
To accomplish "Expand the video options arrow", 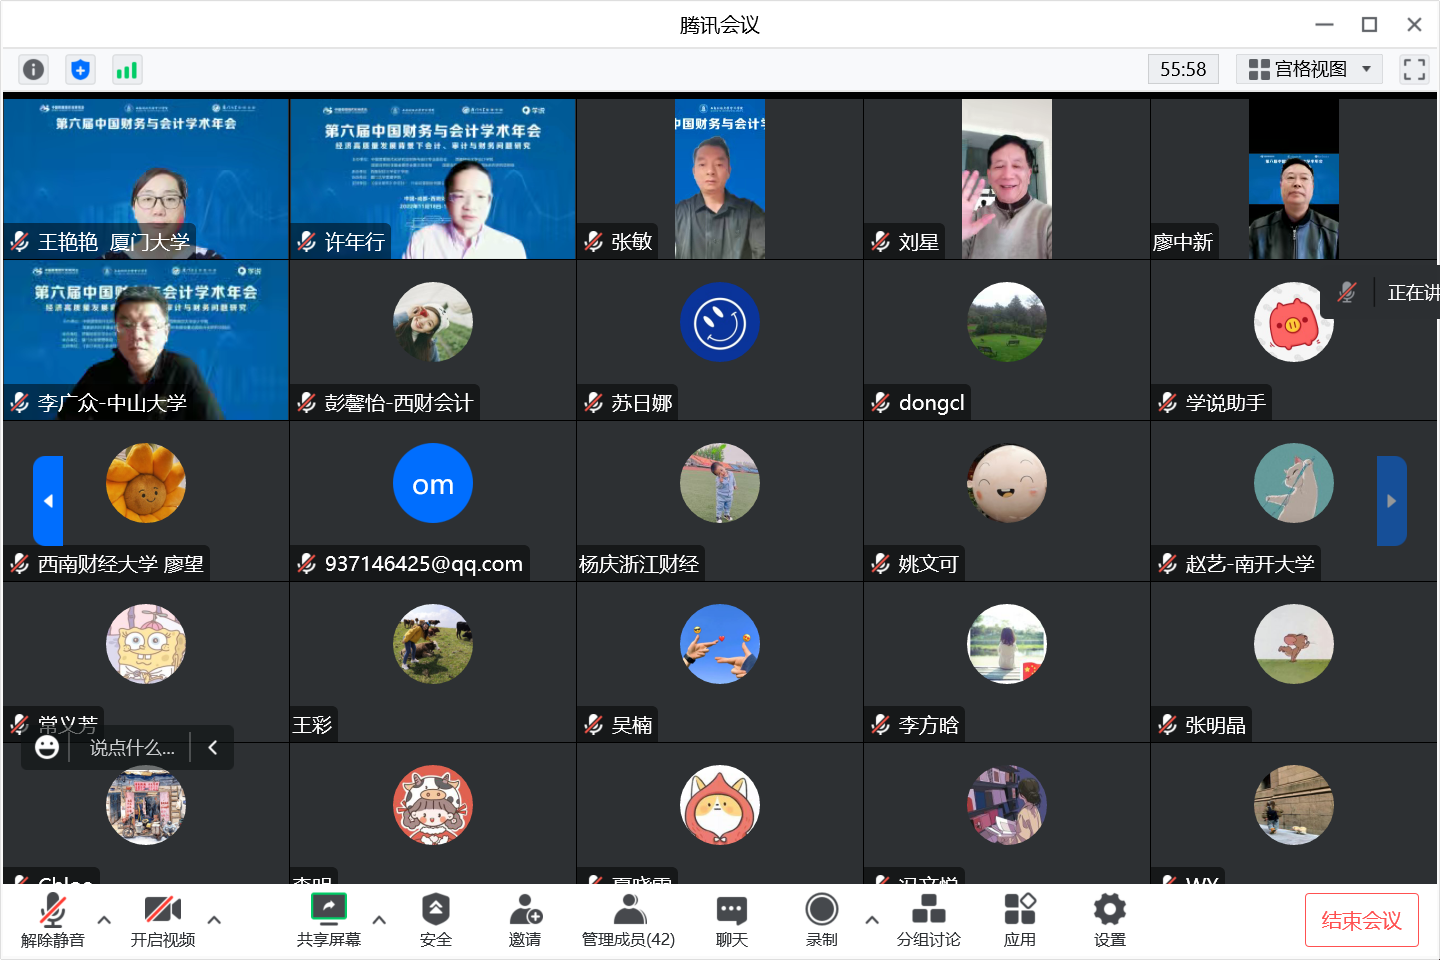I will click(x=214, y=920).
